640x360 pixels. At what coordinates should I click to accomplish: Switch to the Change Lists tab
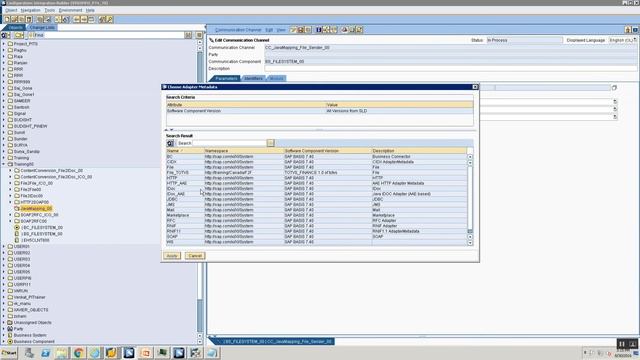click(42, 27)
